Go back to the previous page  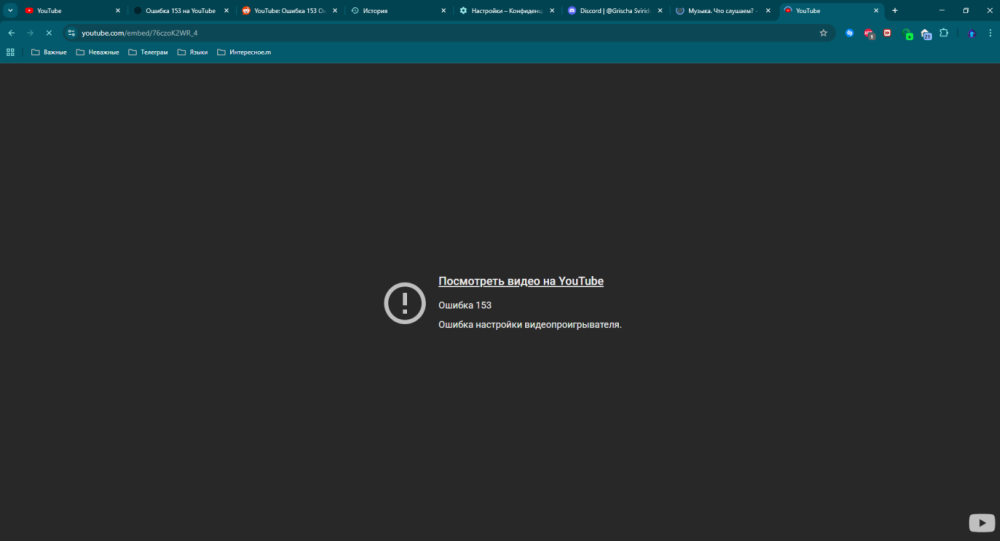(11, 33)
